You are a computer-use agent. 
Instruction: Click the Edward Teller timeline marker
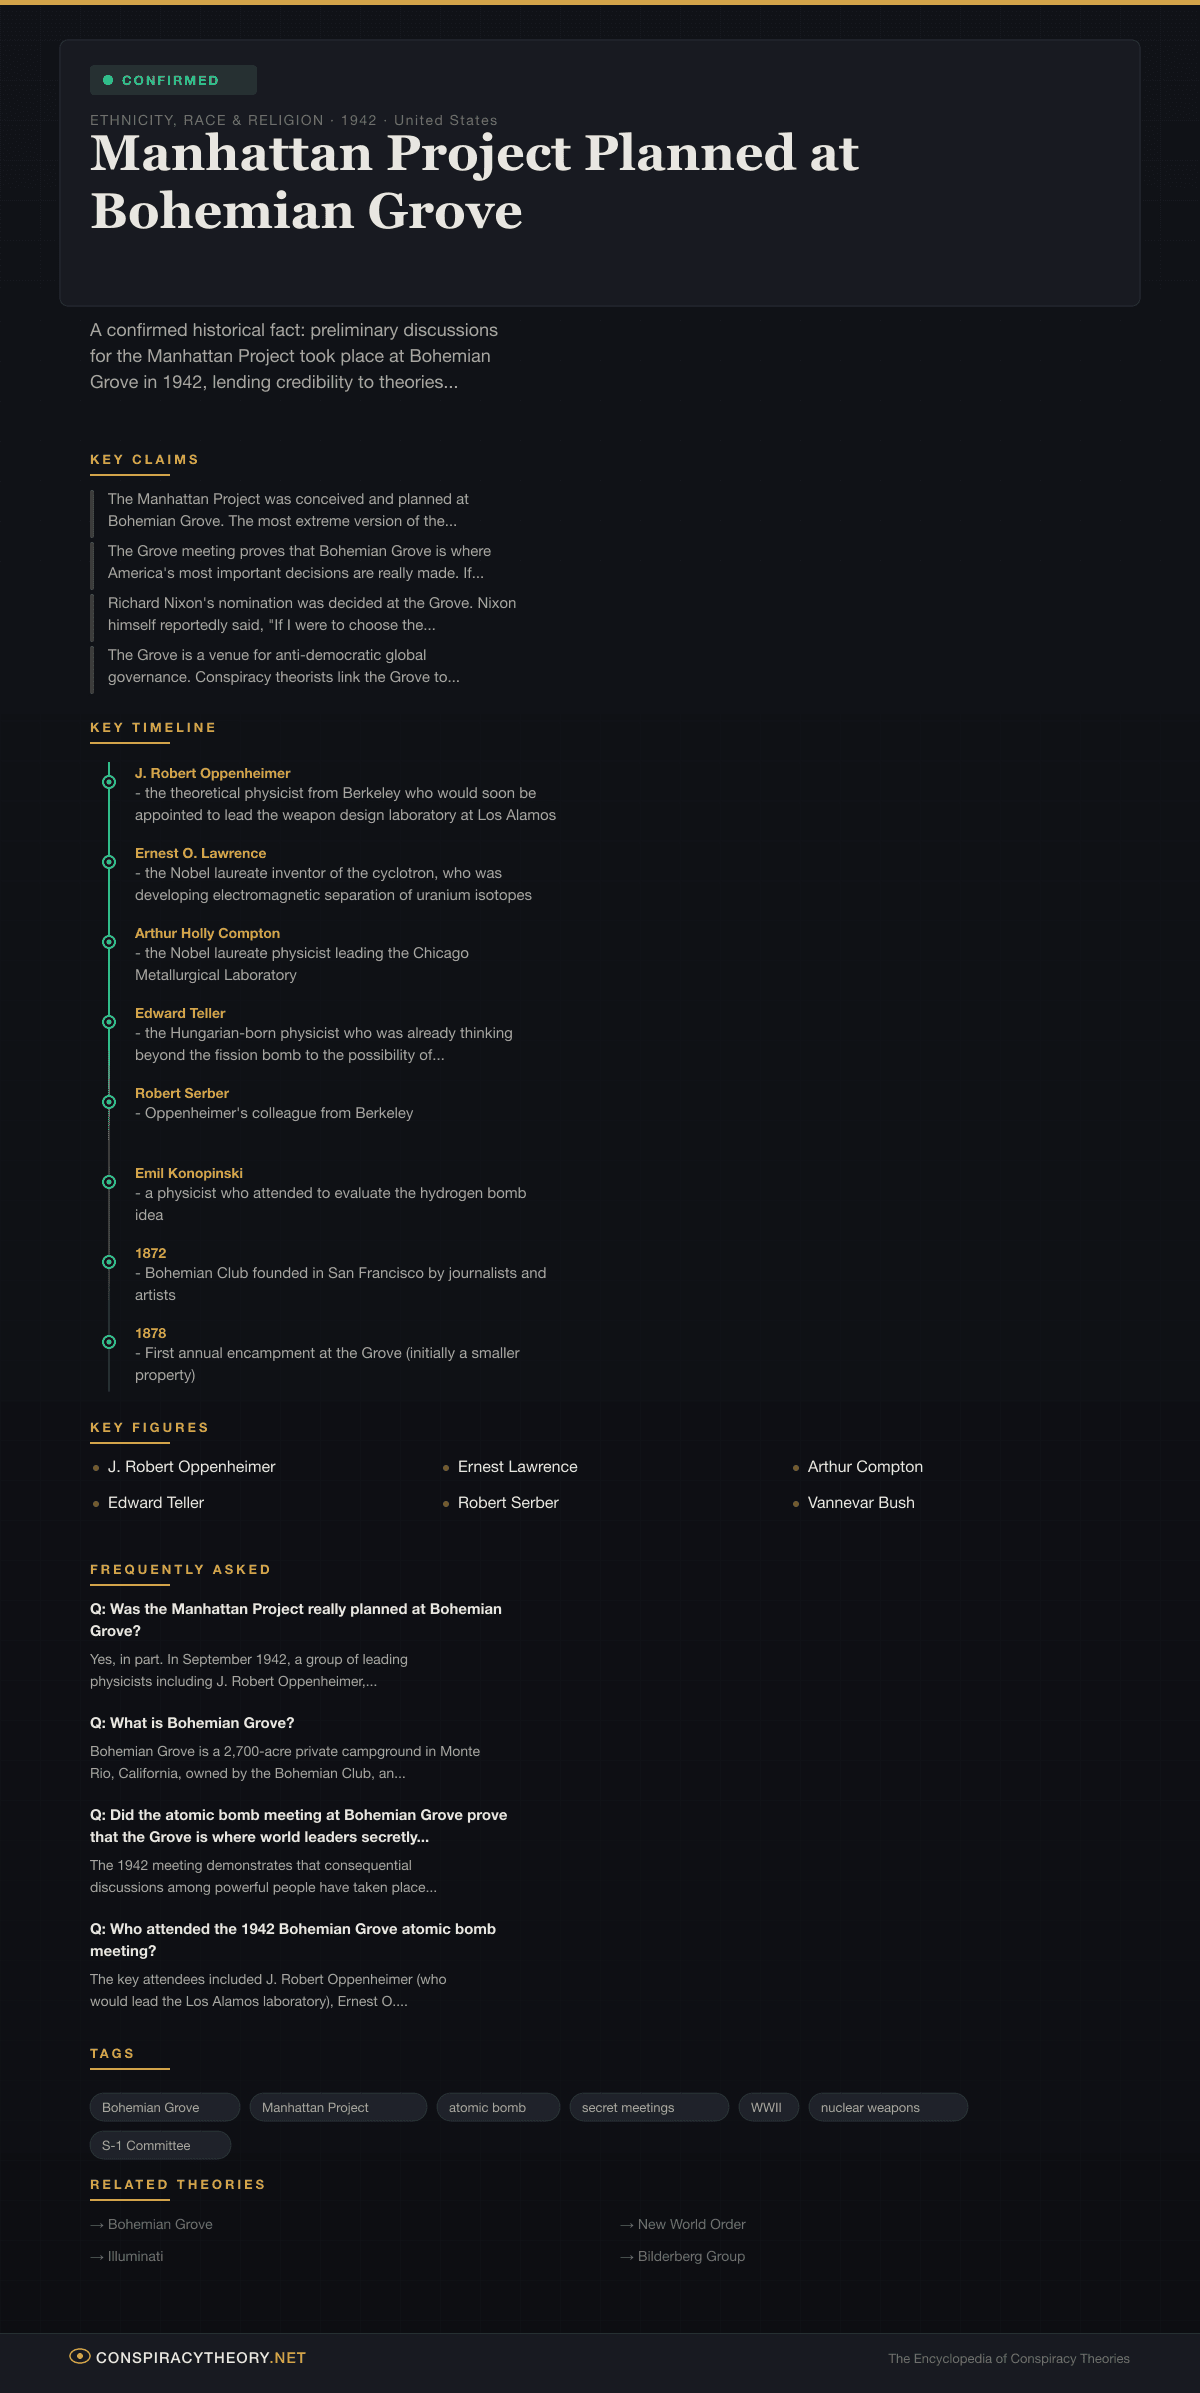[x=109, y=1022]
